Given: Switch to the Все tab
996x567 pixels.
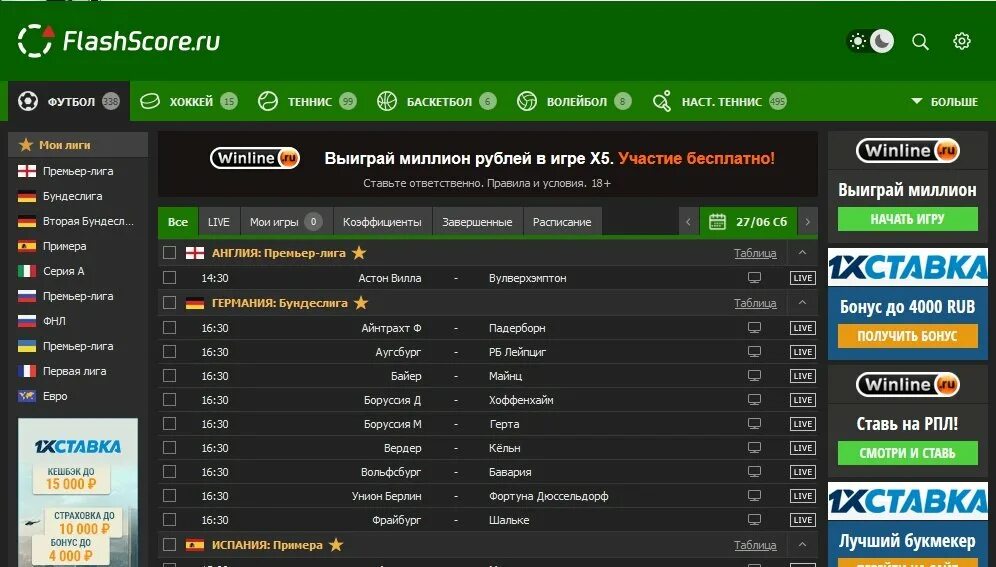Looking at the screenshot, I should point(178,222).
